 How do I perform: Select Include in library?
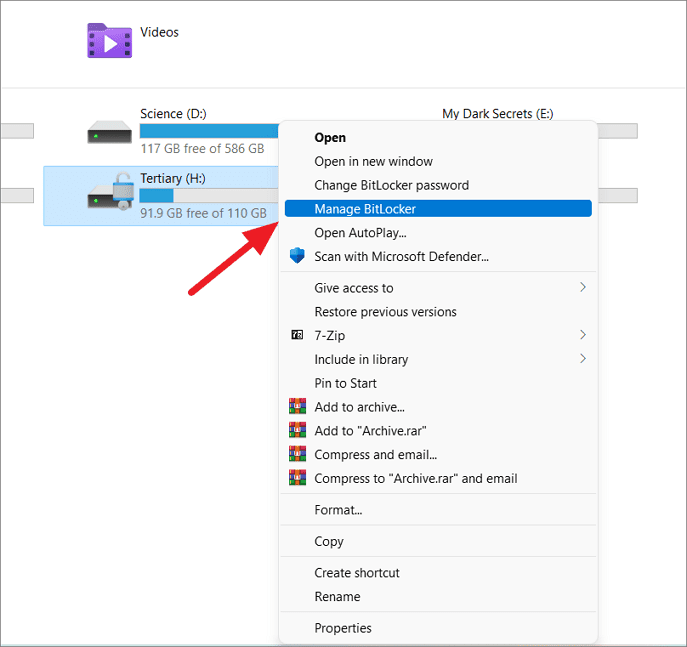(438, 359)
